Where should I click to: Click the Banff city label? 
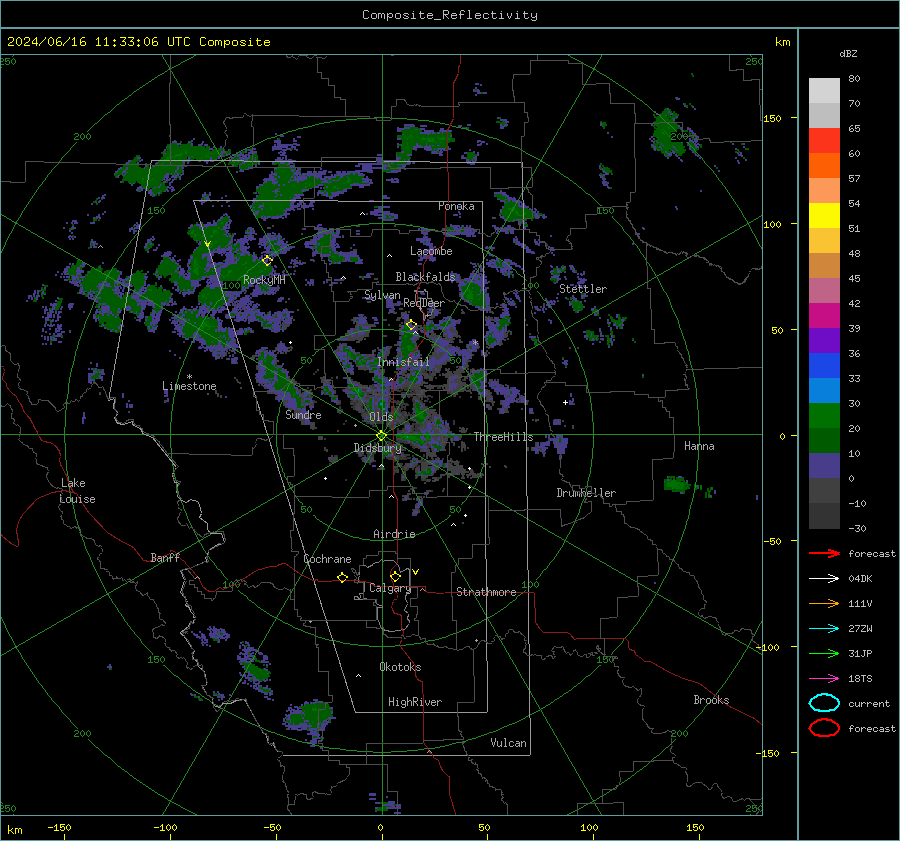point(165,557)
